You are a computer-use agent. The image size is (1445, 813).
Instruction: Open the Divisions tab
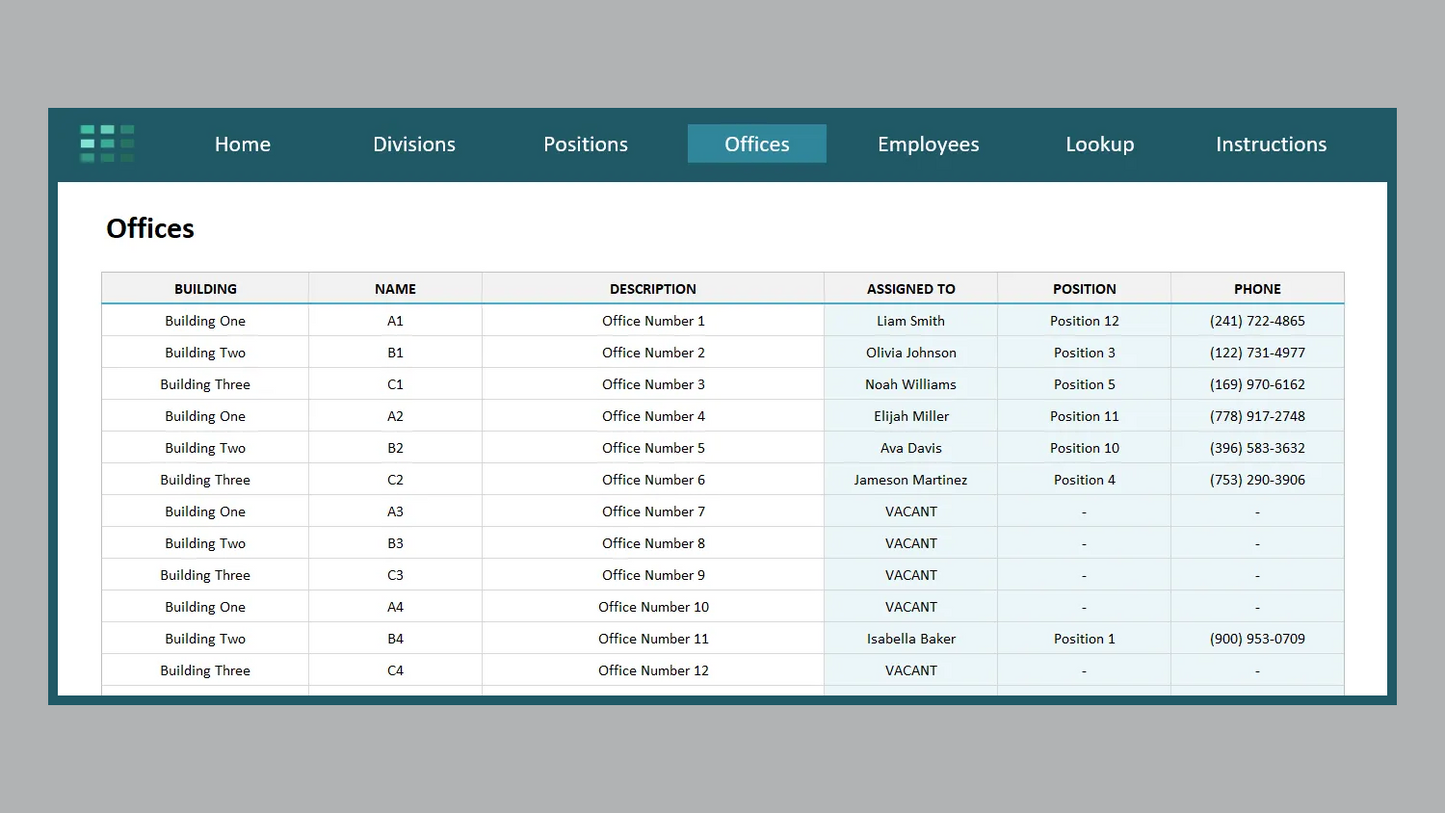[414, 144]
